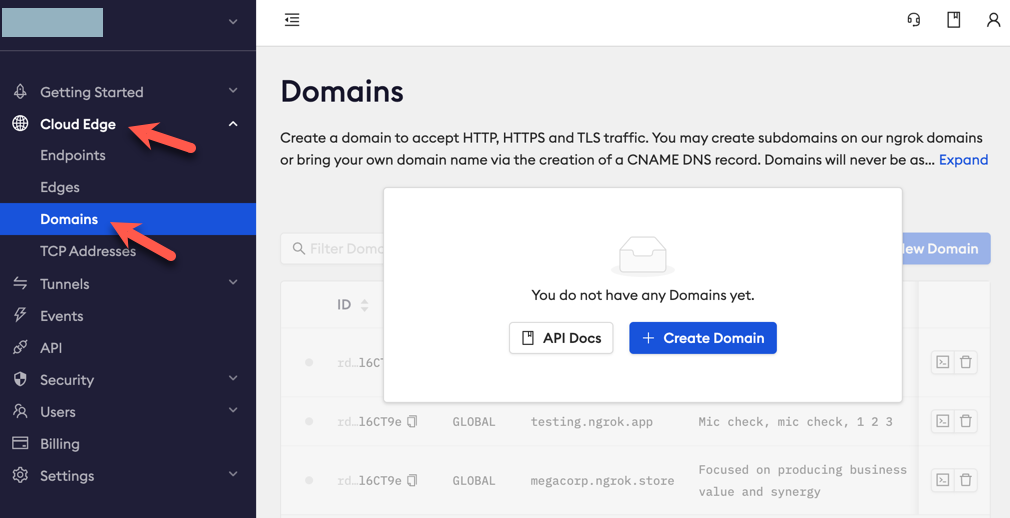Viewport: 1010px width, 518px height.
Task: Click the New Domain button
Action: 946,249
